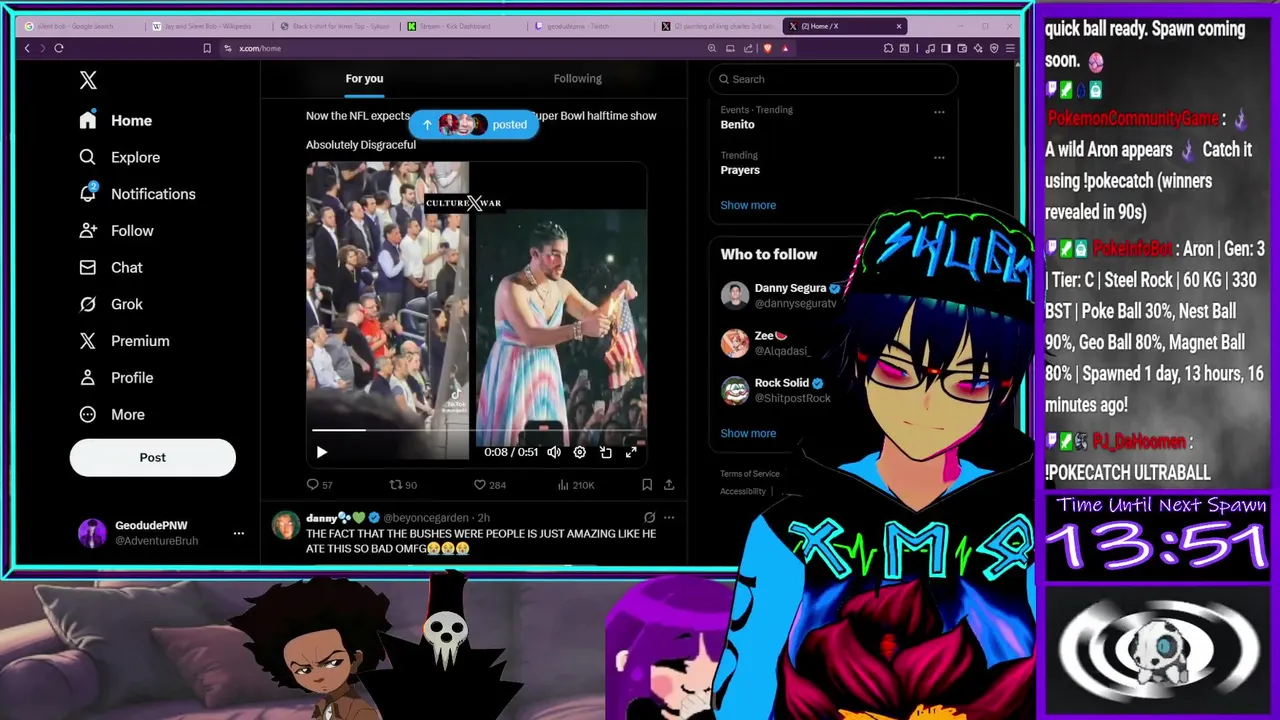The height and width of the screenshot is (720, 1280).
Task: Reply to the video post
Action: [320, 485]
